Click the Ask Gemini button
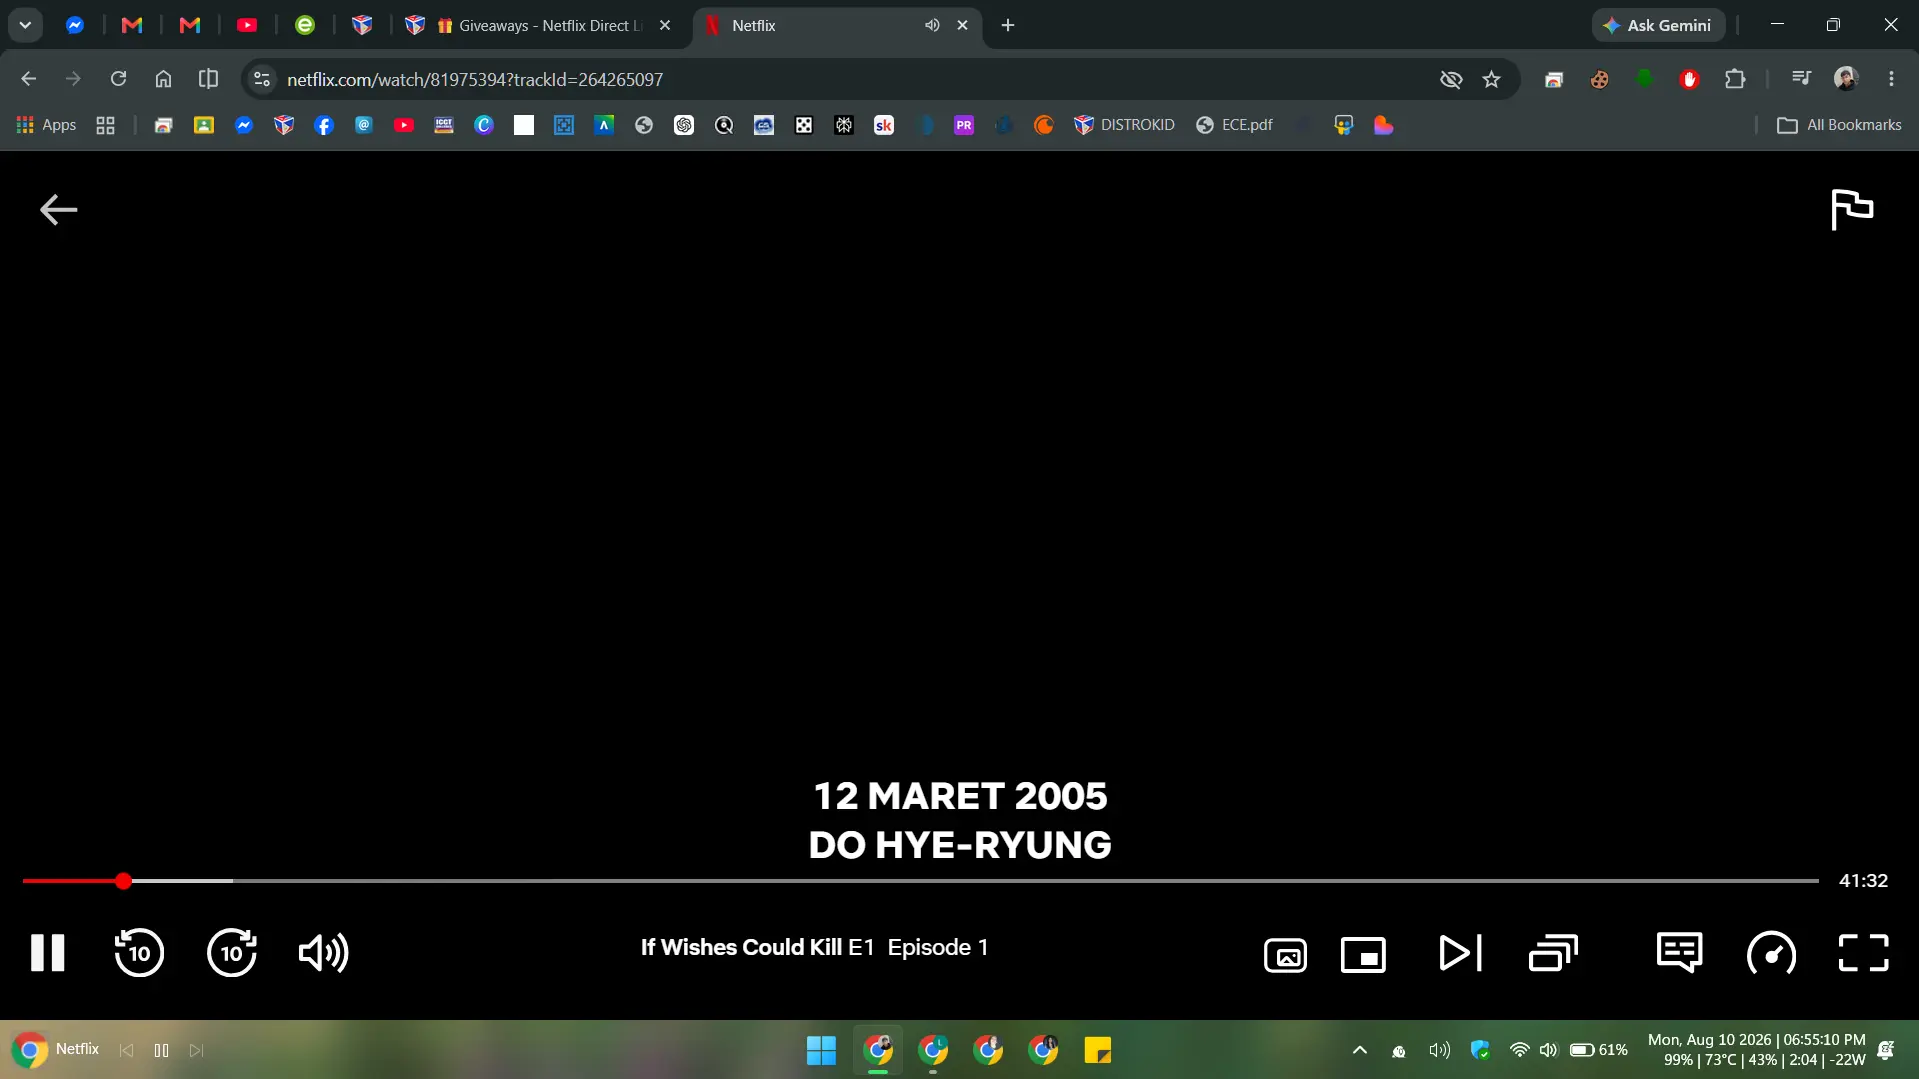Screen dimensions: 1919x1079 pyautogui.click(x=1658, y=25)
